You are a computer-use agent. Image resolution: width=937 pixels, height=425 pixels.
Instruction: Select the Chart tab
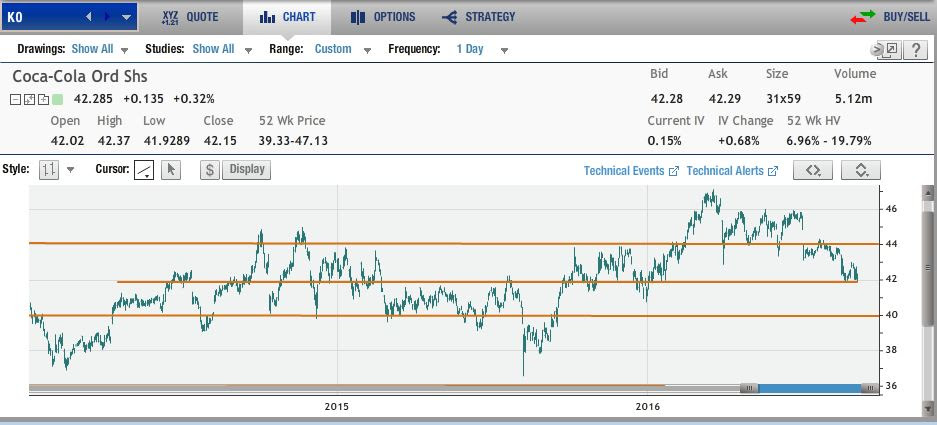tap(287, 17)
